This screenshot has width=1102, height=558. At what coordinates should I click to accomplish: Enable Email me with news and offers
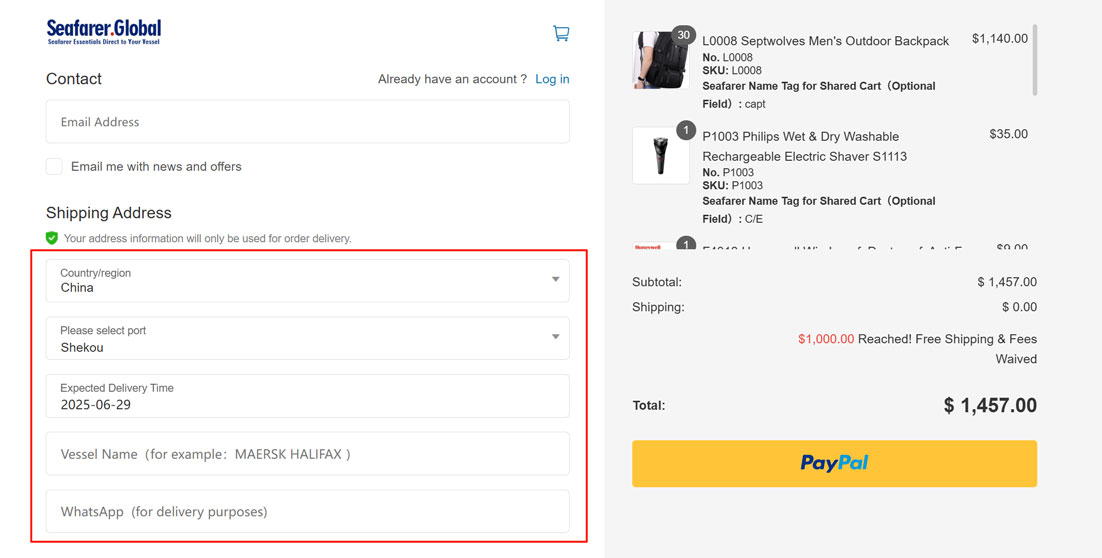pos(54,166)
